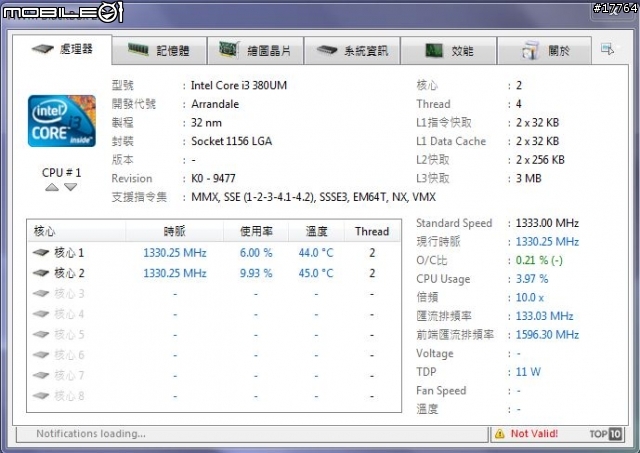Image resolution: width=640 pixels, height=453 pixels.
Task: Click the chip icon for 核心 2
Action: (x=41, y=273)
